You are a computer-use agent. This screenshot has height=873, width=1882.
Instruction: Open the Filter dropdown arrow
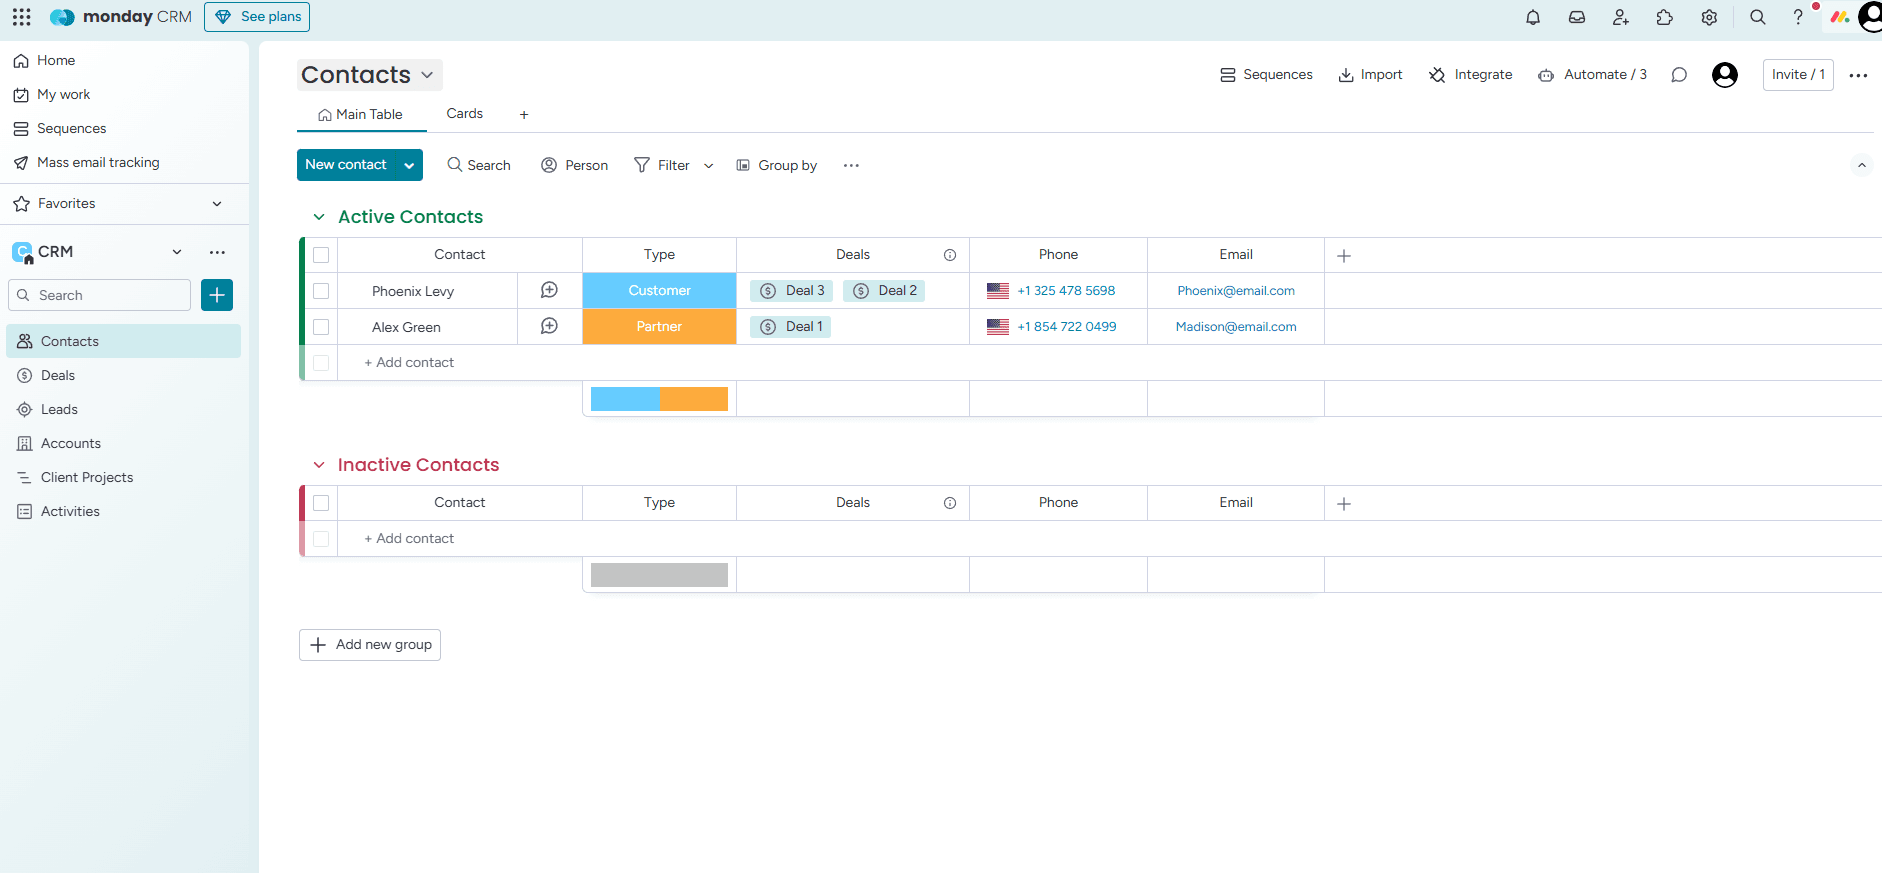[x=709, y=165]
